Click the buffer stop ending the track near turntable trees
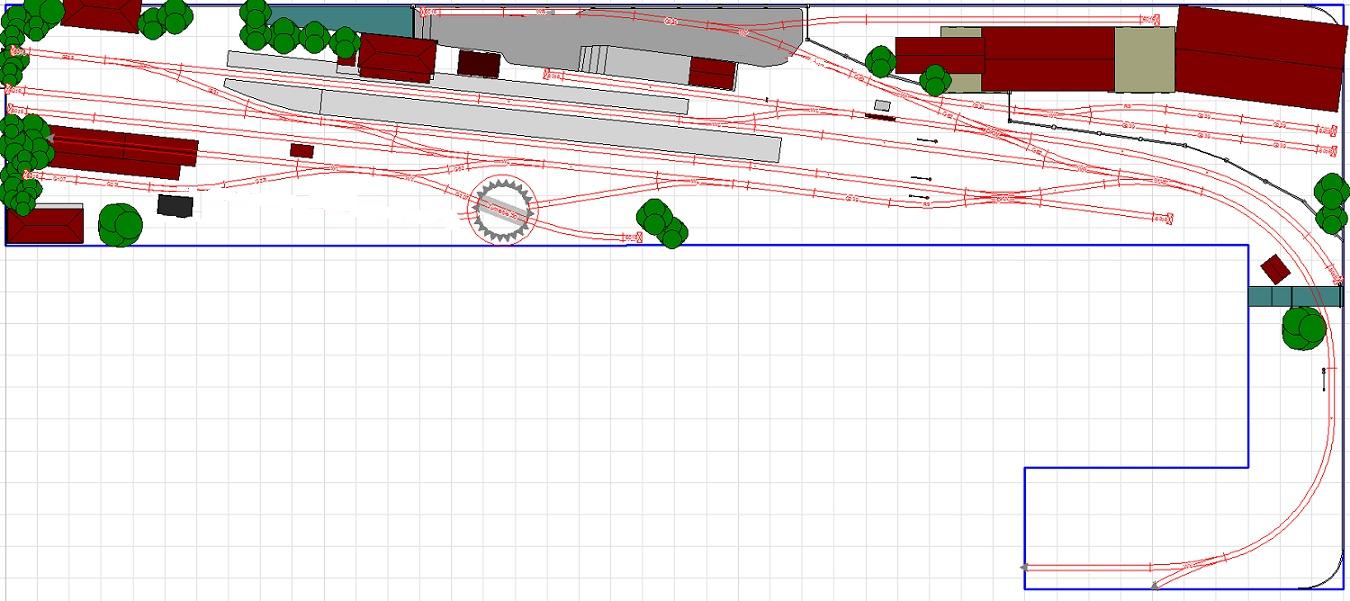1350x601 pixels. [x=637, y=237]
